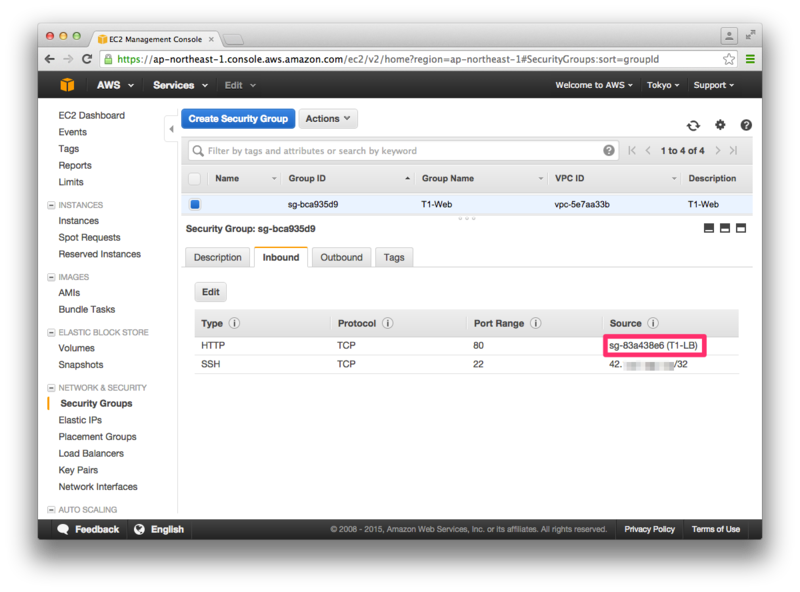Open Instances in the sidebar
Screen dimensions: 800x592
pyautogui.click(x=79, y=221)
